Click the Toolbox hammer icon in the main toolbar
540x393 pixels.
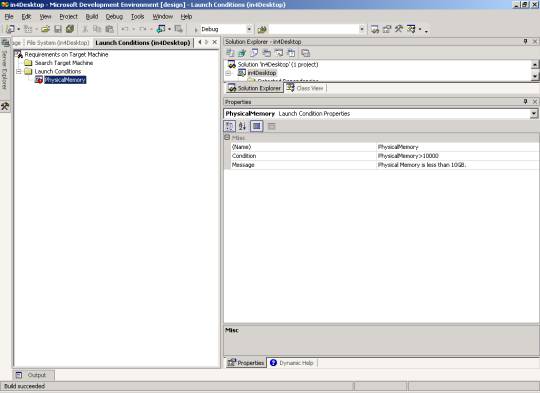[399, 29]
